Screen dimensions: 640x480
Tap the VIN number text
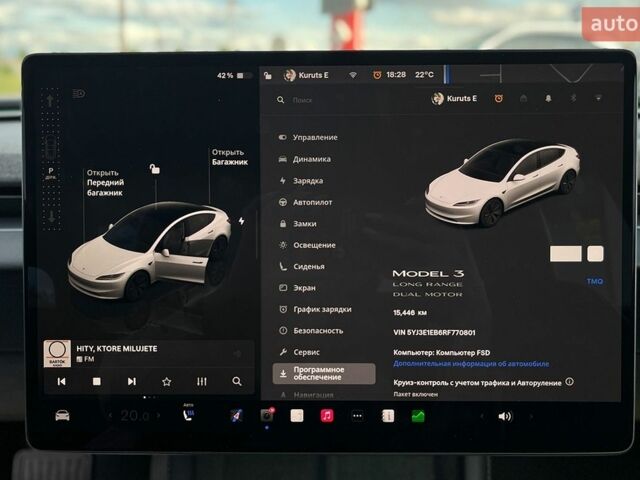tap(434, 333)
